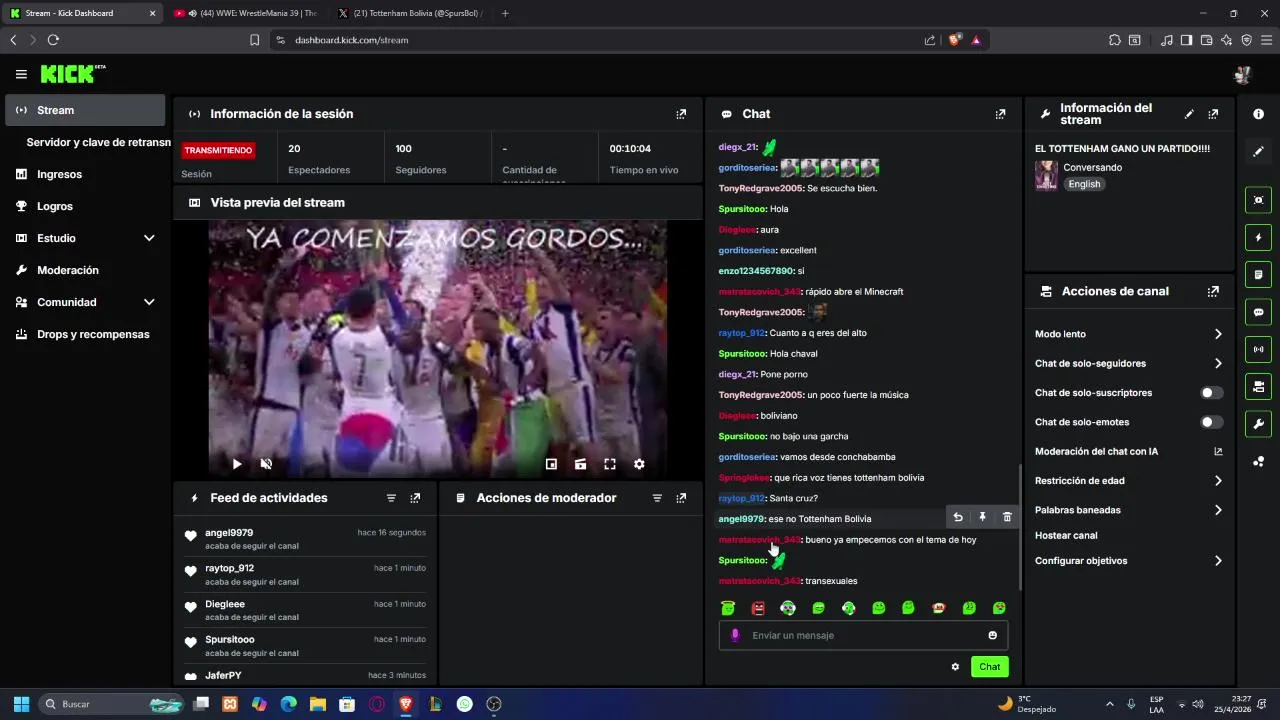Click the broadcast signal widget in right sidebar
Screen dimensions: 1280x720
pyautogui.click(x=1258, y=349)
